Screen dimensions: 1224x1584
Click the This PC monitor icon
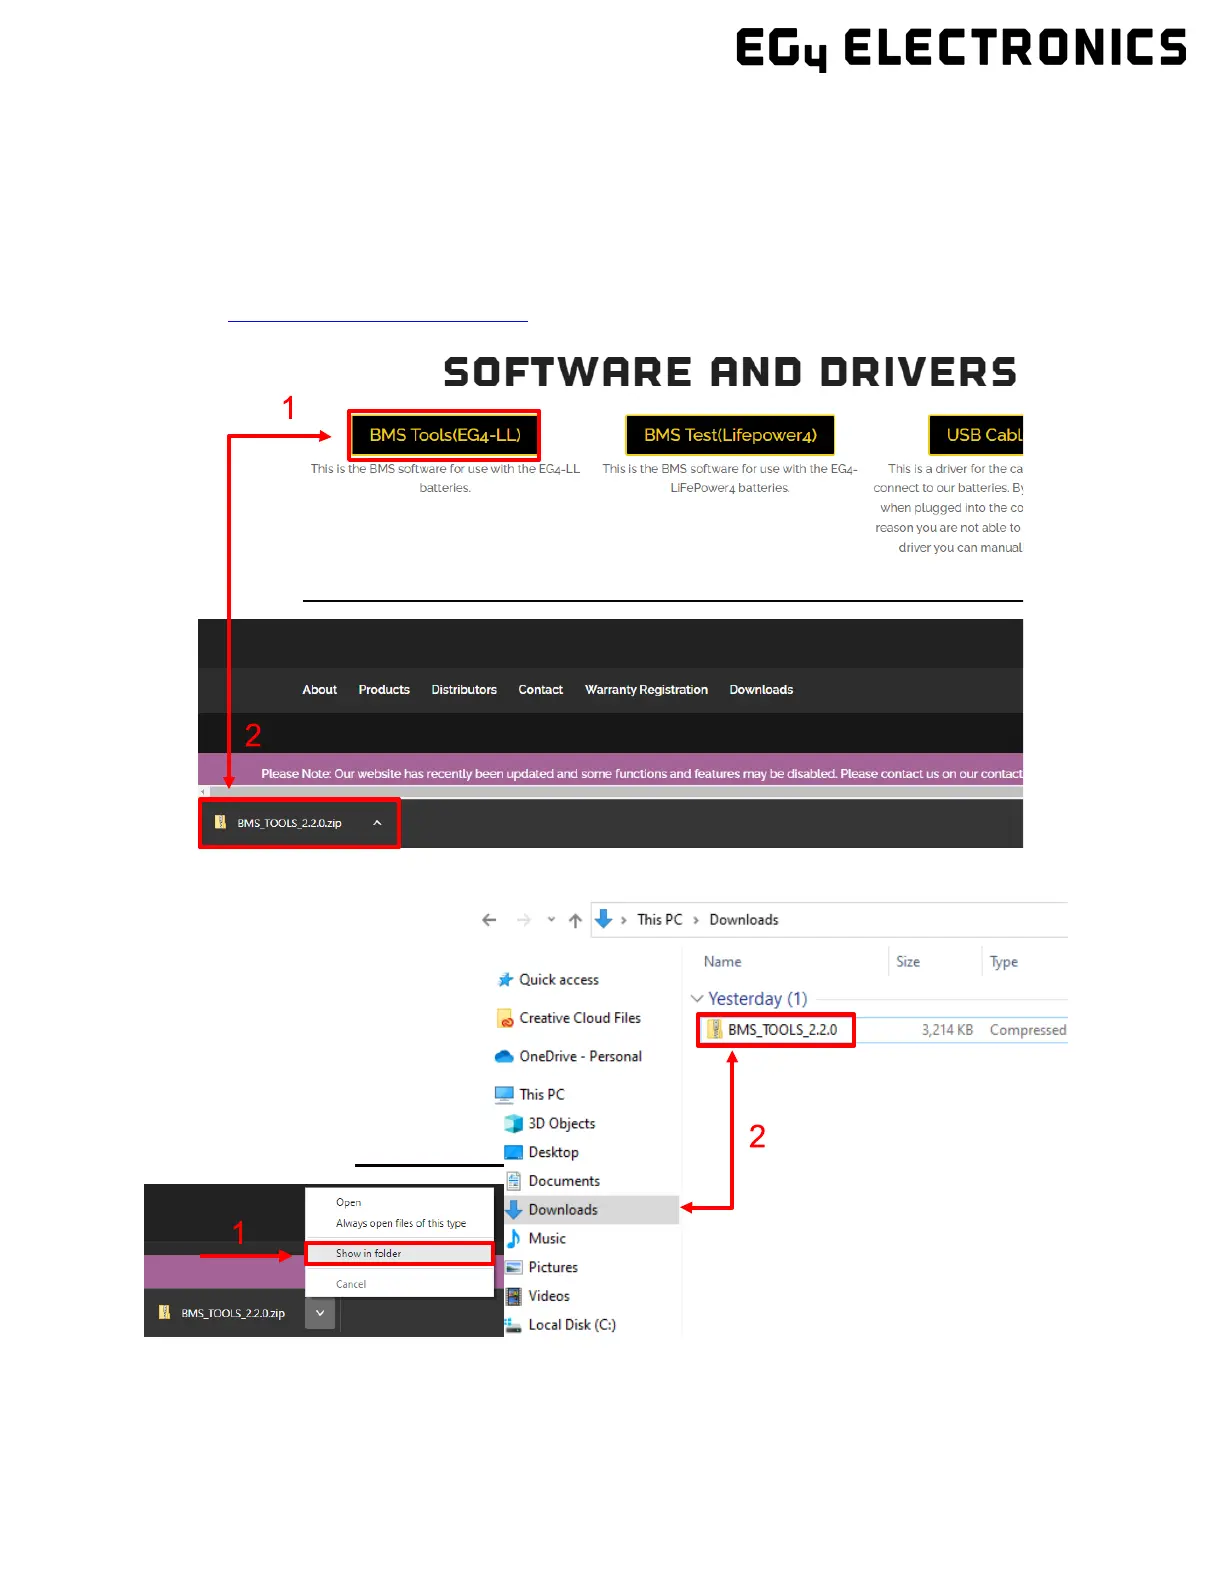tap(505, 1095)
